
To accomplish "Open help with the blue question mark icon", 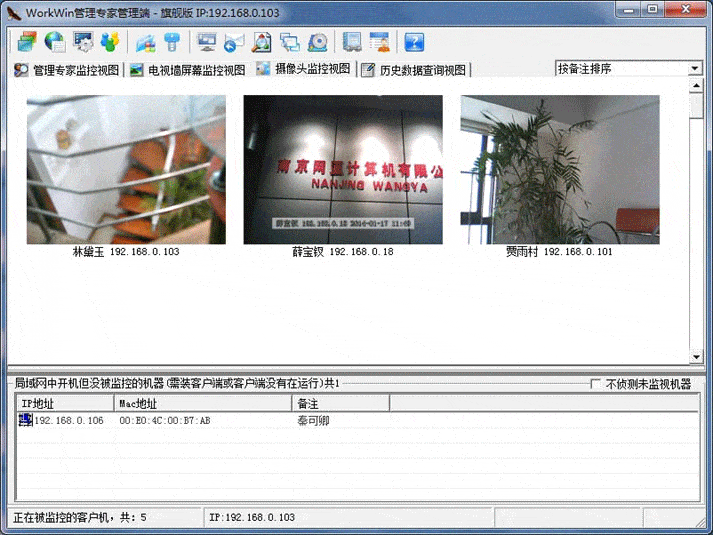I will click(414, 42).
